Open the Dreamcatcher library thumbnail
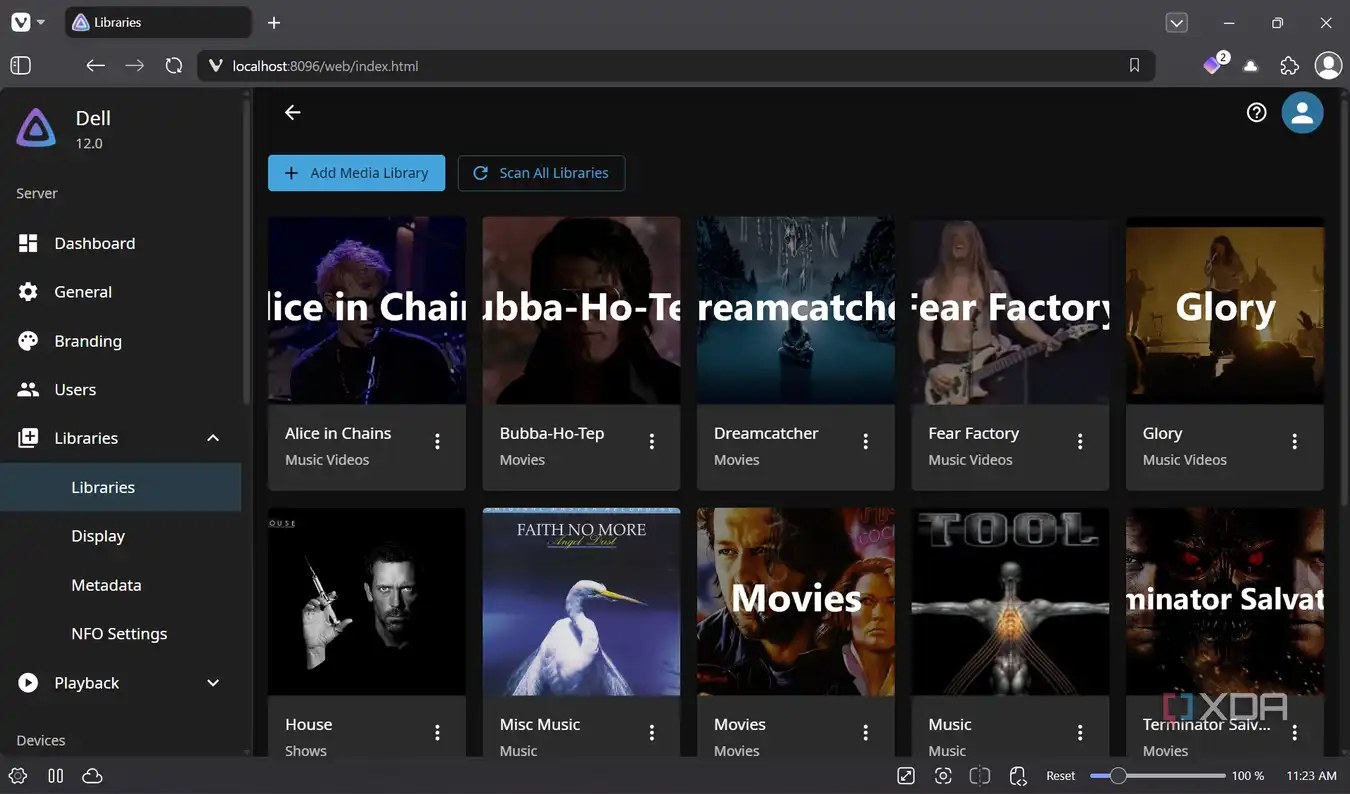 (x=796, y=310)
